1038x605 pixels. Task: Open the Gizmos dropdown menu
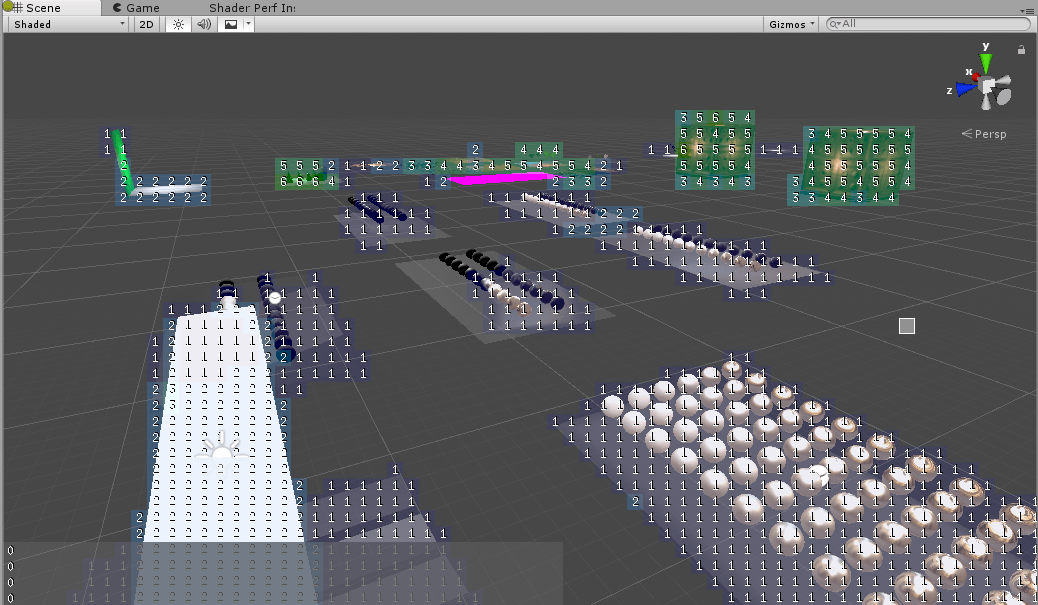[x=792, y=24]
